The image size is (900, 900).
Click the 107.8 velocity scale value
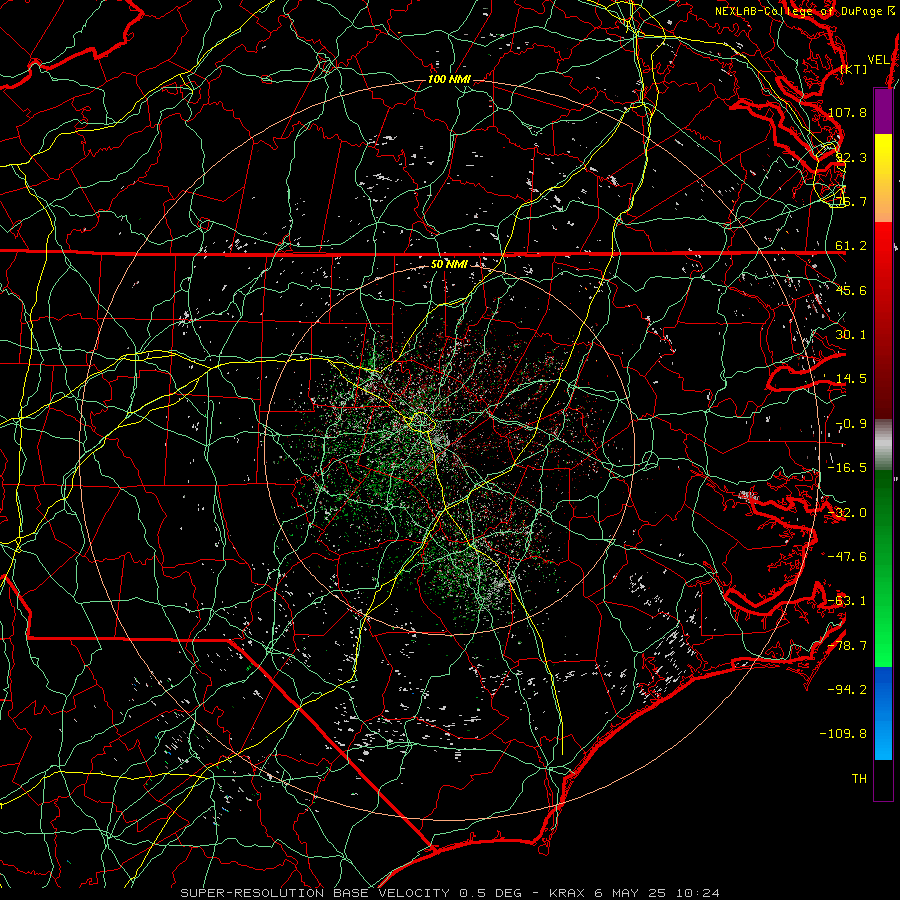click(847, 112)
